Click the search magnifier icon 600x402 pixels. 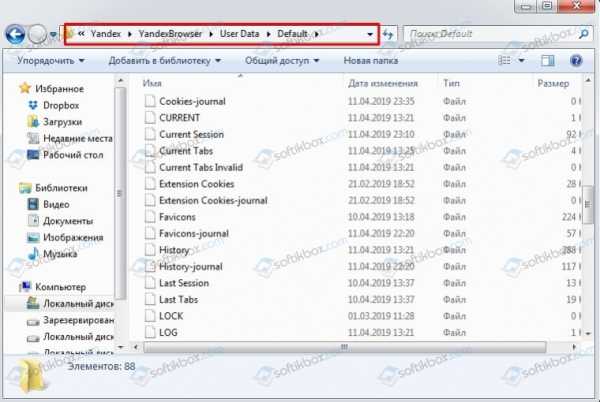[x=584, y=34]
